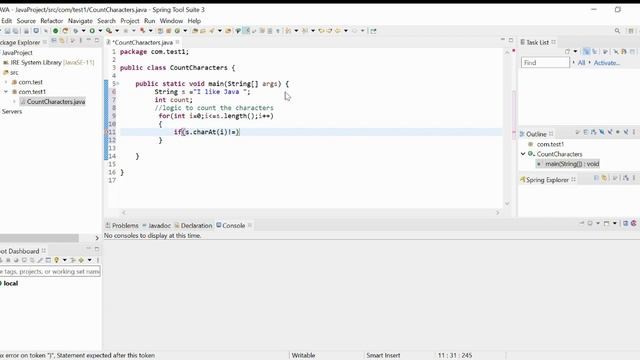Click the green Run button in toolbar
The height and width of the screenshot is (360, 640).
[x=92, y=31]
